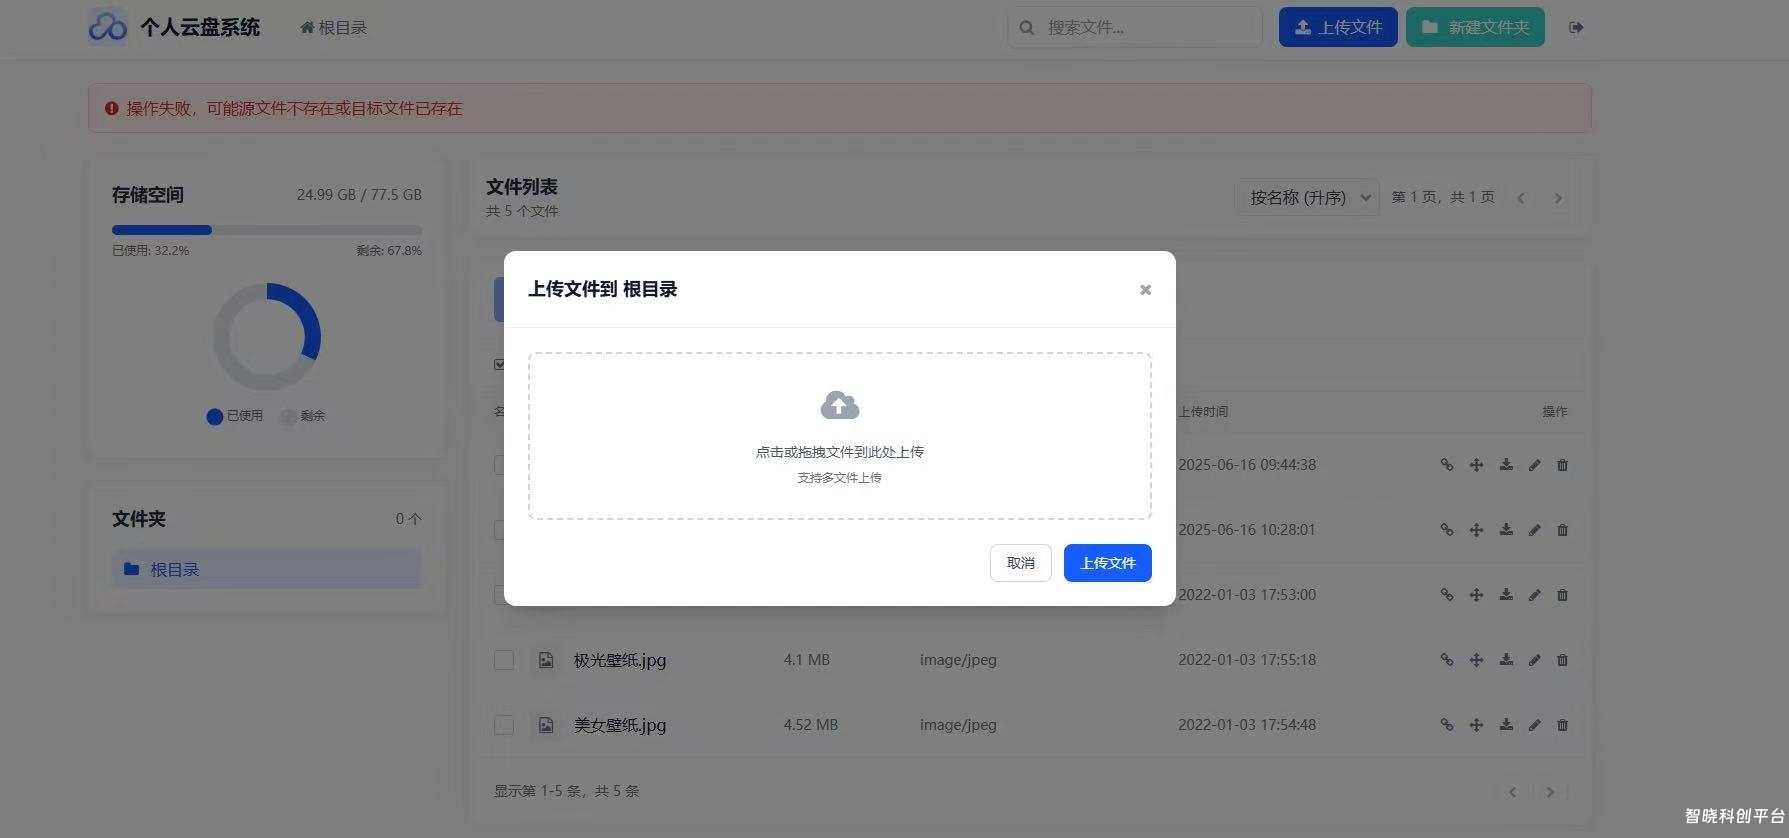
Task: Move 极光壁纸.jpg with its move icon
Action: click(1476, 660)
